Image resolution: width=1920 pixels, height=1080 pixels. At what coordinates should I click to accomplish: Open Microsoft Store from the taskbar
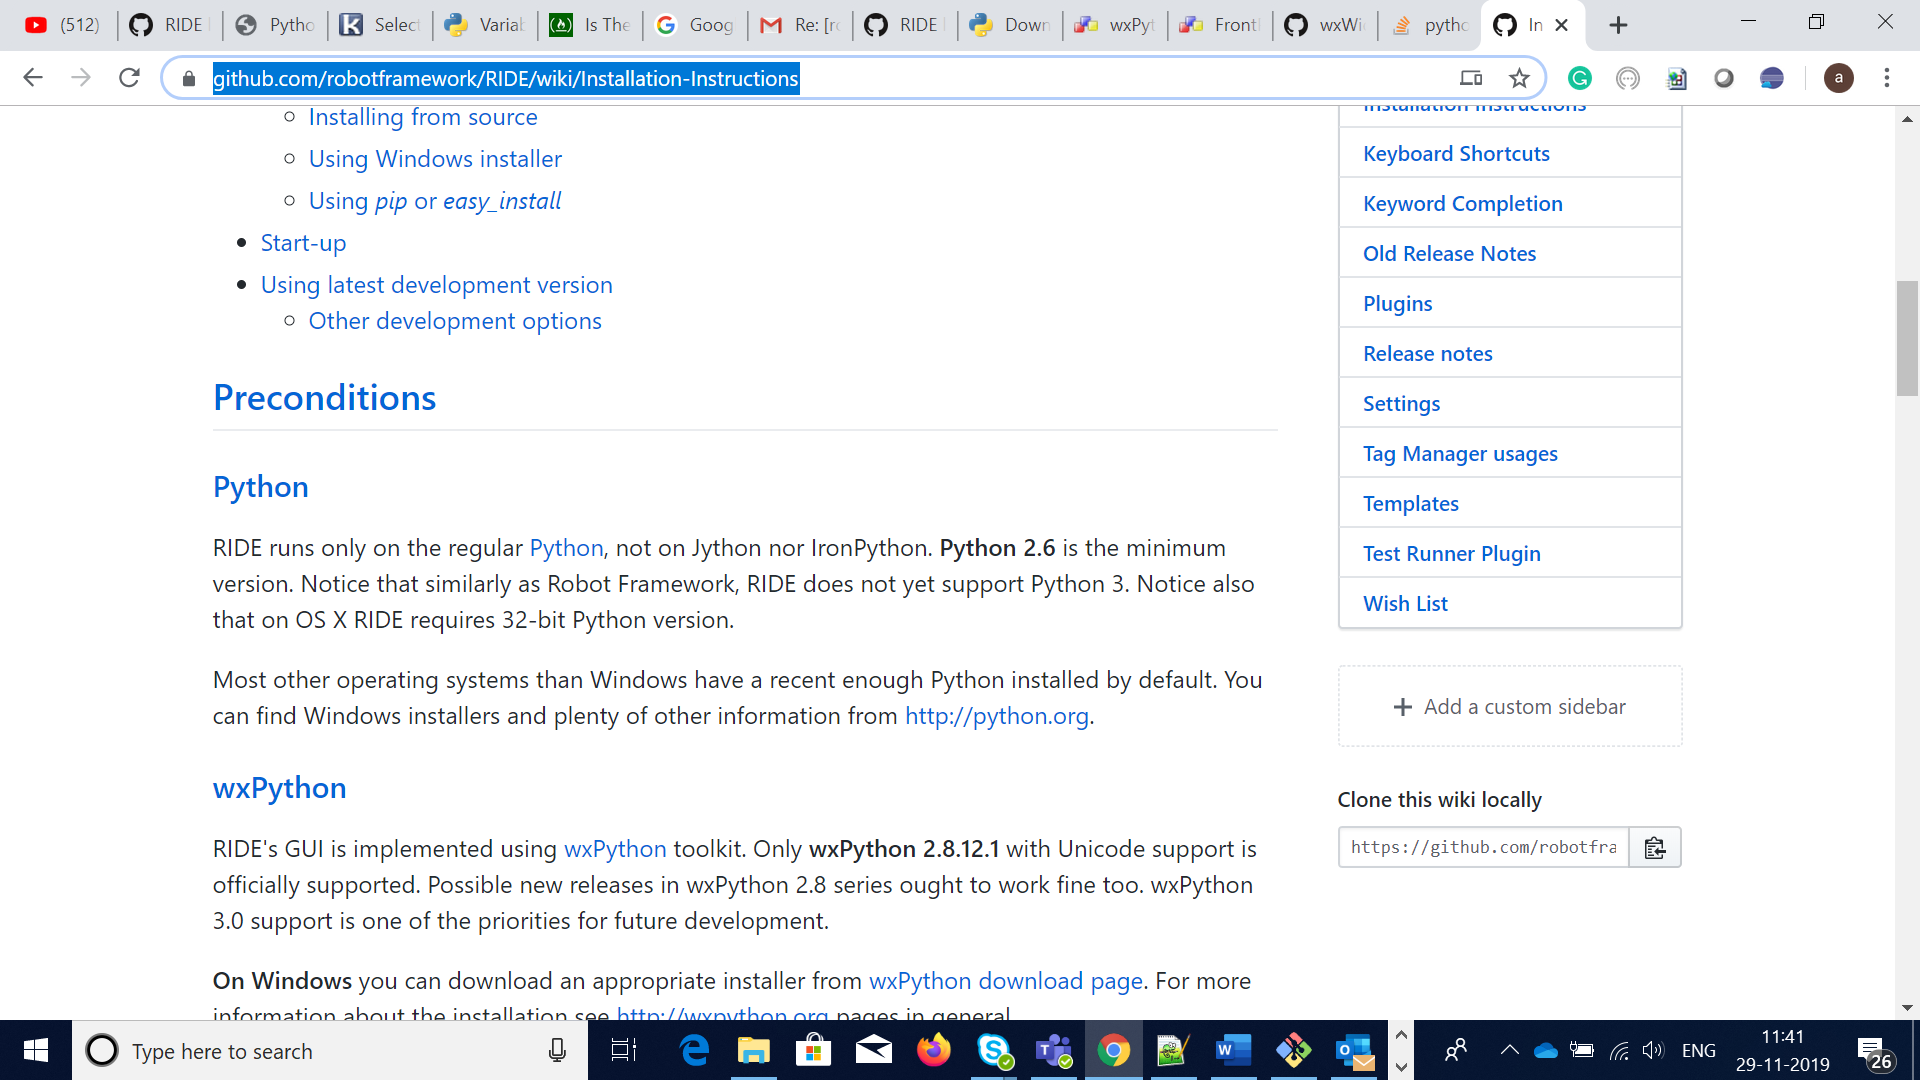tap(814, 1051)
